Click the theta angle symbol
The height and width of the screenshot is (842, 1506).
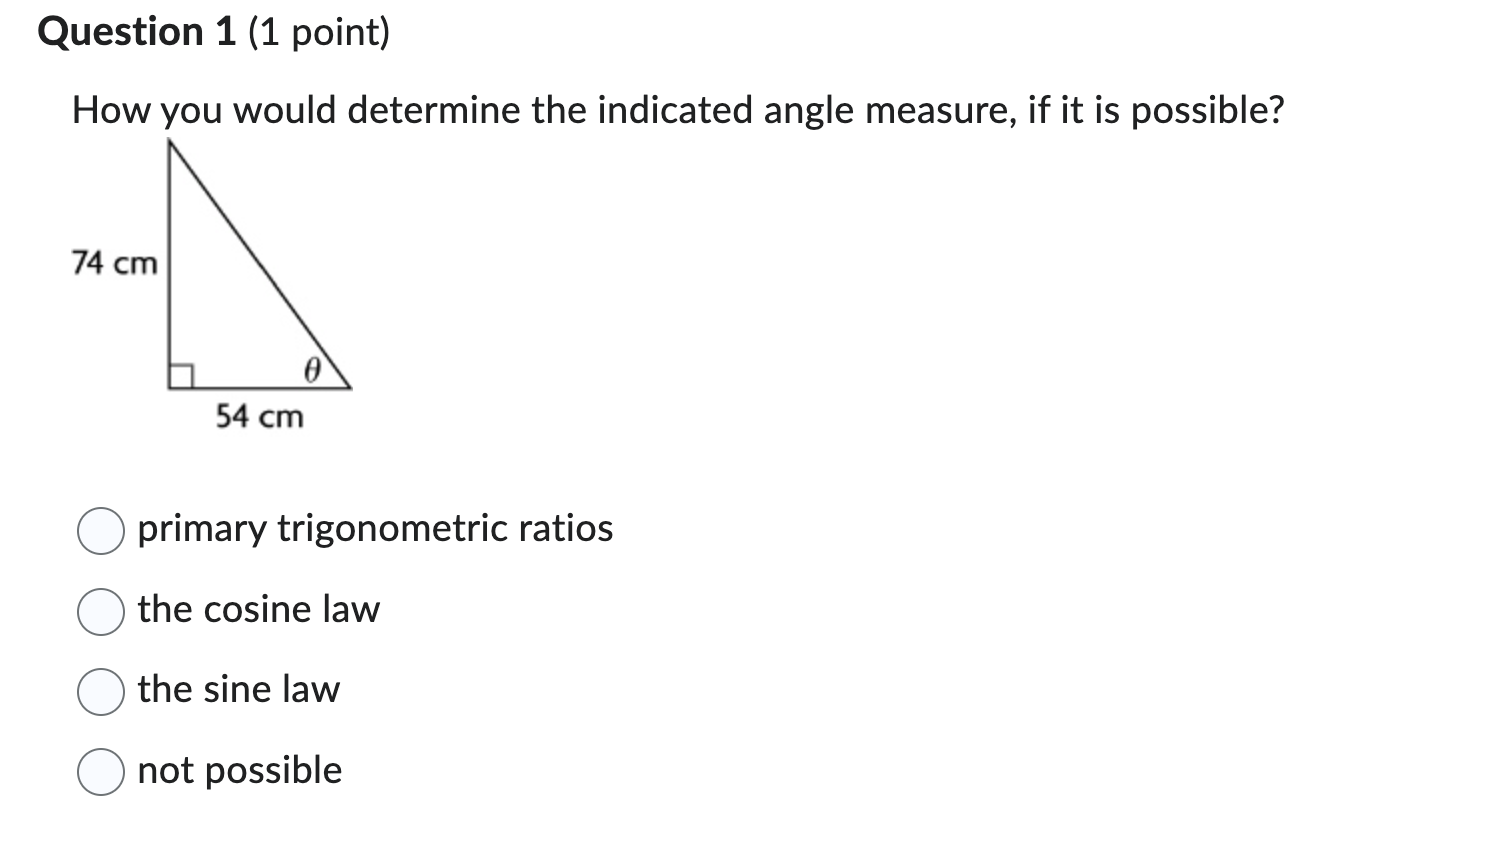coord(312,369)
